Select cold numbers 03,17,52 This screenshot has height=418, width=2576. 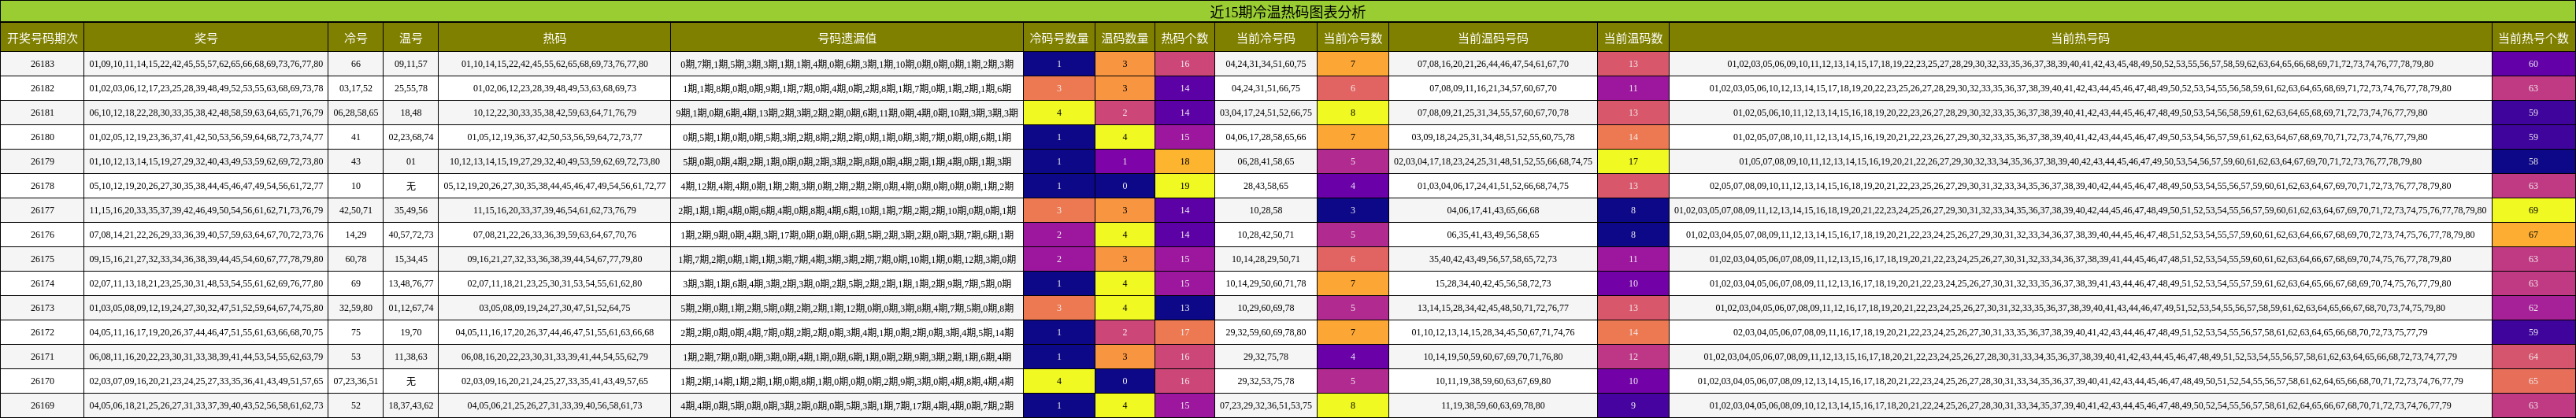pyautogui.click(x=356, y=88)
